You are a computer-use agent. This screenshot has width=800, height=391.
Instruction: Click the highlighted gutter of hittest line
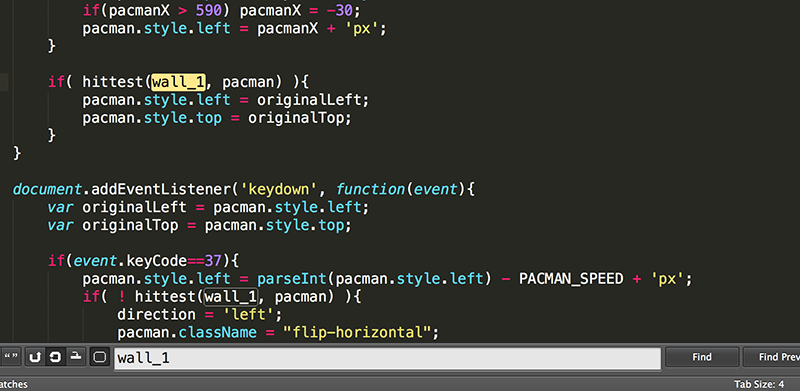[x=5, y=82]
